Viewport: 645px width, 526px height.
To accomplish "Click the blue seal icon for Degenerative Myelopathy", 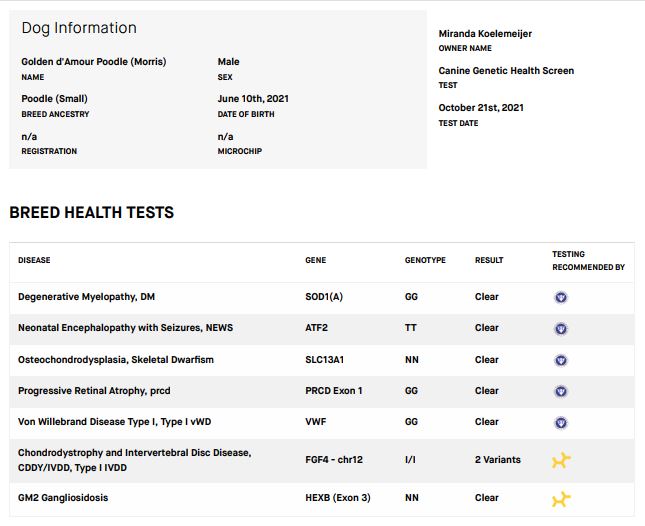I will pos(561,297).
